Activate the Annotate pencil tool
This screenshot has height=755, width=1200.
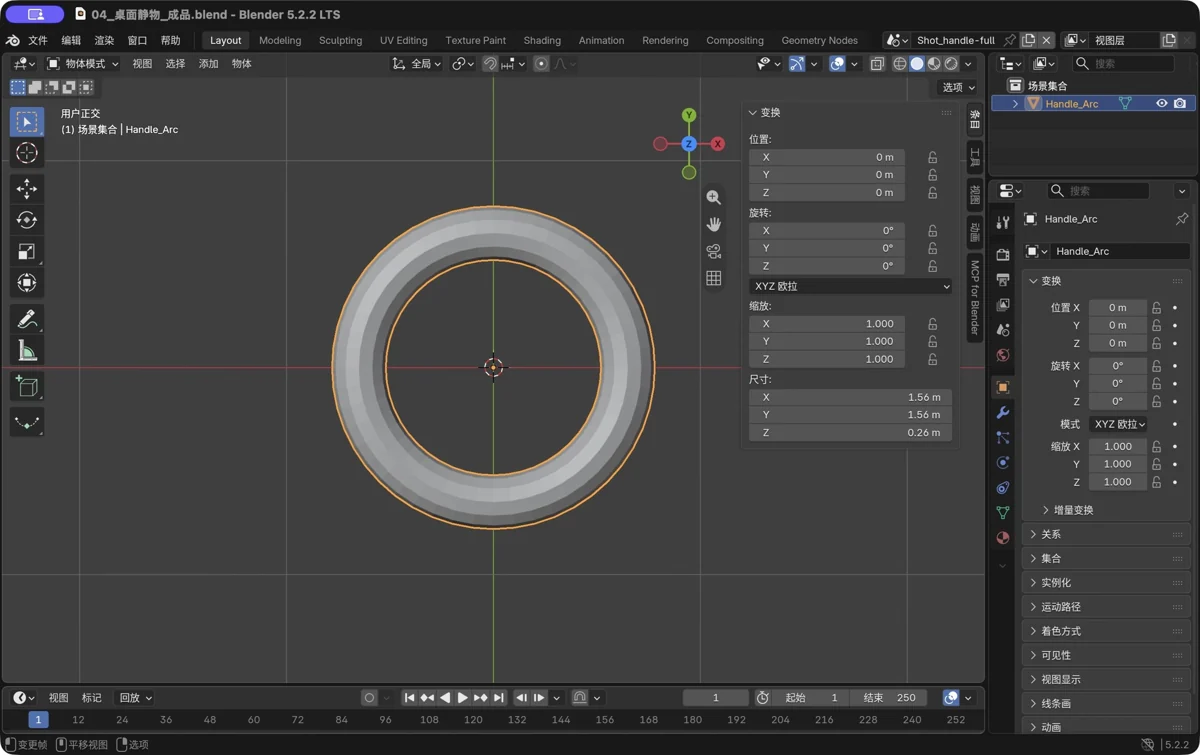[x=27, y=318]
